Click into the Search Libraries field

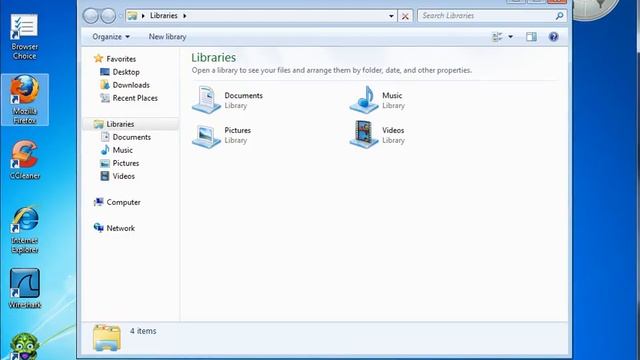(486, 16)
